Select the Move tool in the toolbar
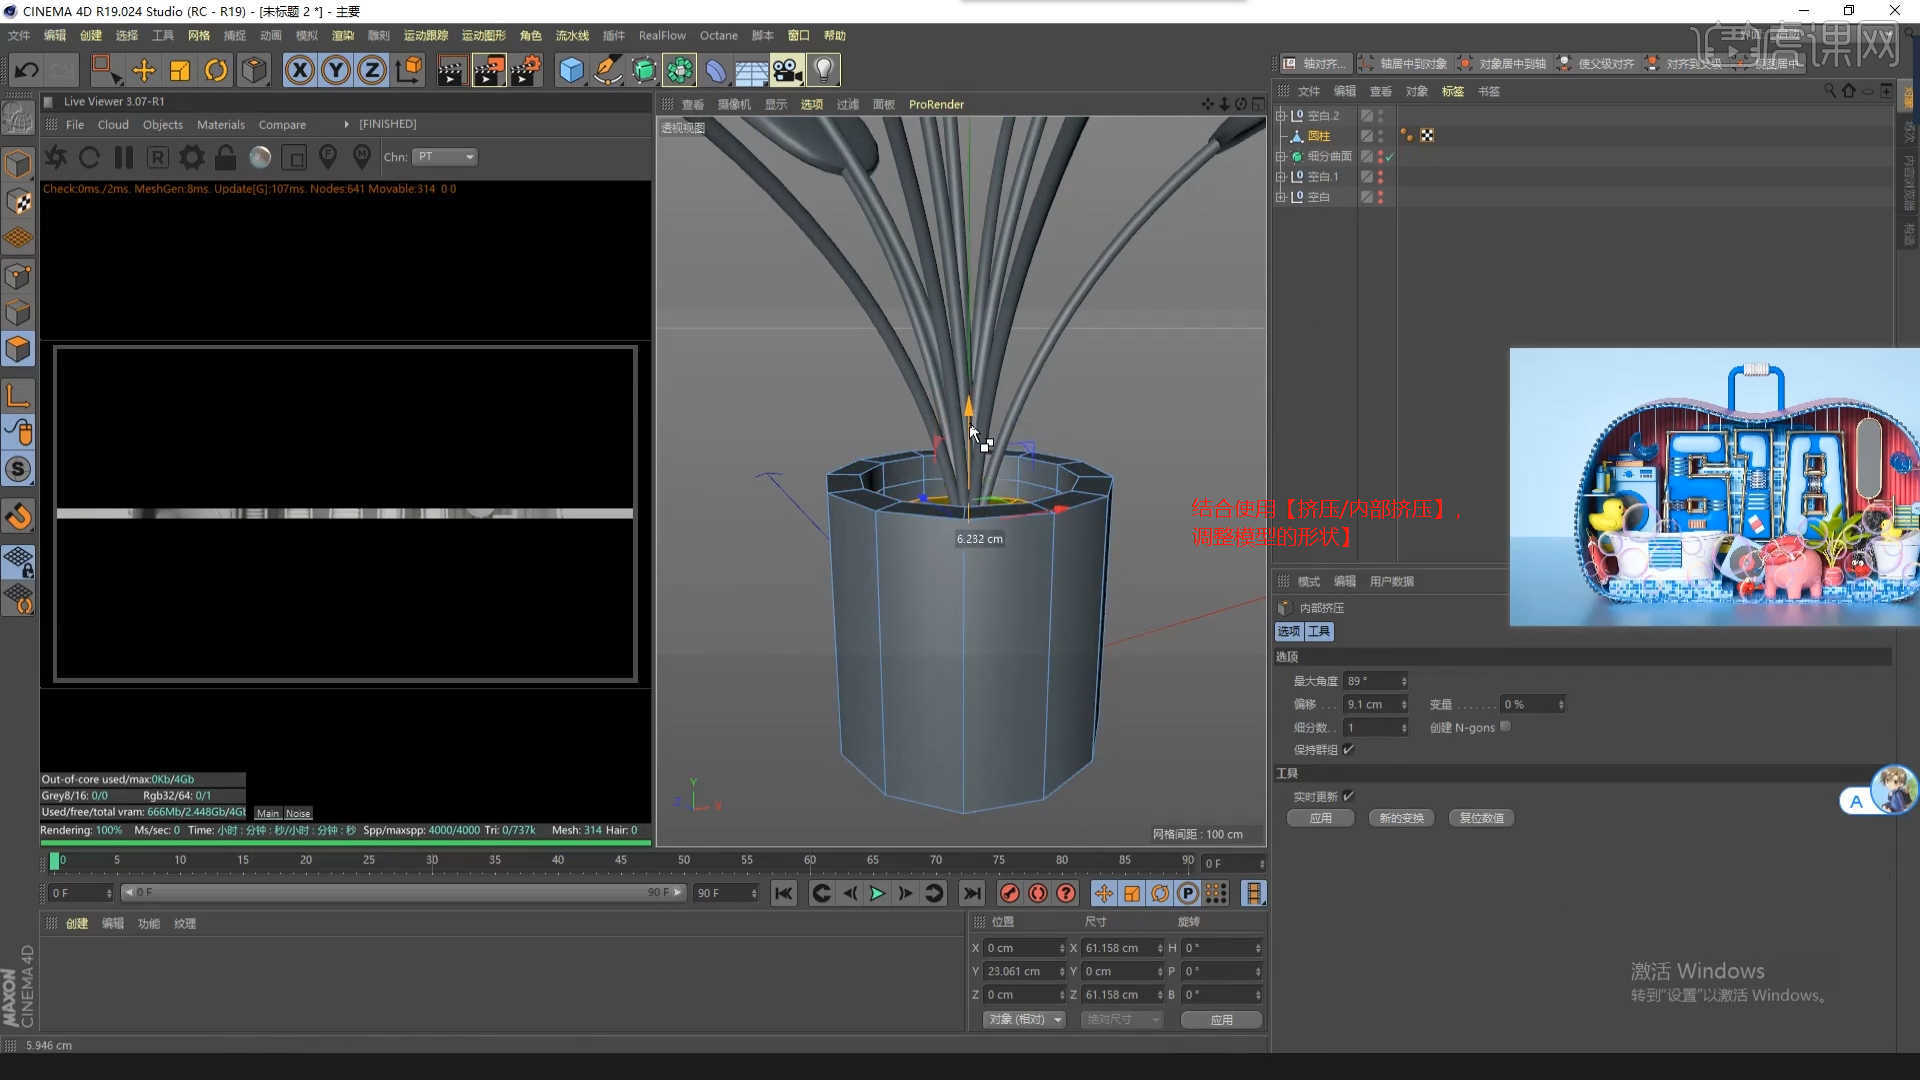The width and height of the screenshot is (1920, 1080). click(144, 70)
